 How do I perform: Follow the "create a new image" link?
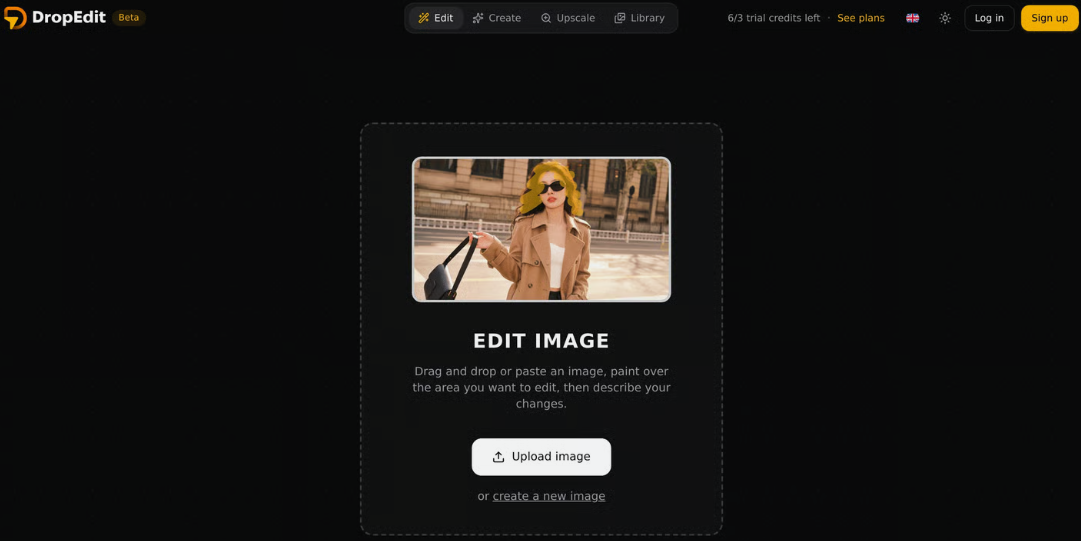[549, 496]
